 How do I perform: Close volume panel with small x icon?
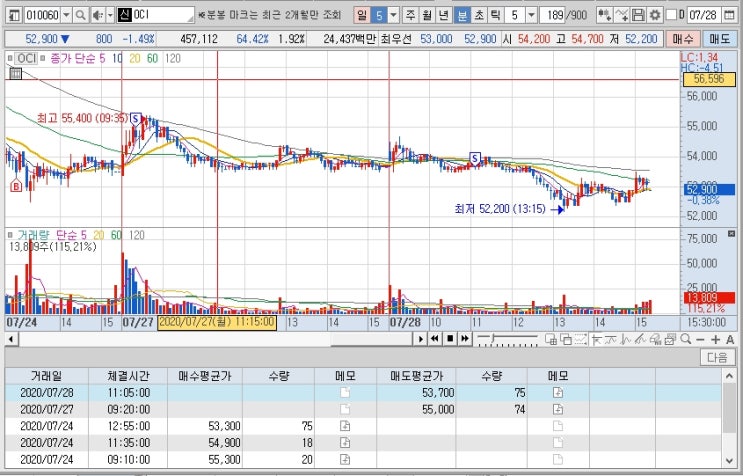(731, 234)
